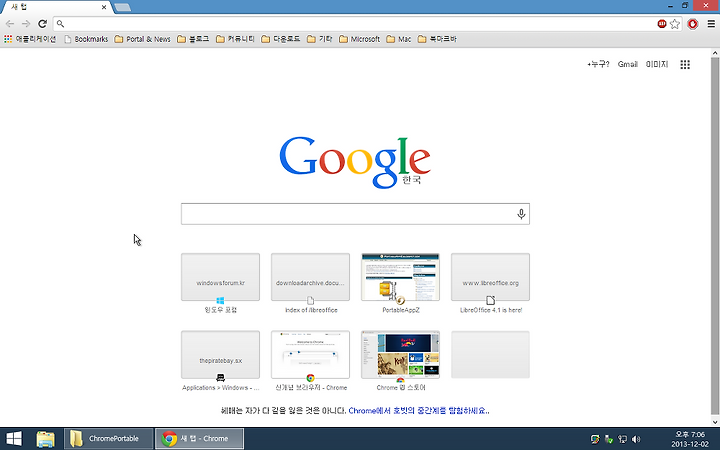Open File Explorer from the taskbar
Image resolution: width=720 pixels, height=450 pixels.
pos(45,439)
